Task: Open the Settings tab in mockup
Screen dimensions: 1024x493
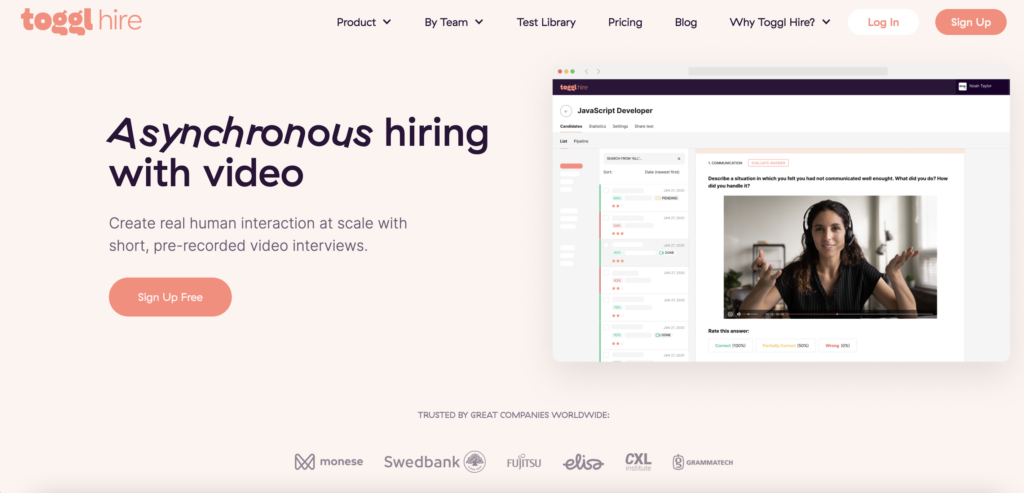Action: pyautogui.click(x=620, y=126)
